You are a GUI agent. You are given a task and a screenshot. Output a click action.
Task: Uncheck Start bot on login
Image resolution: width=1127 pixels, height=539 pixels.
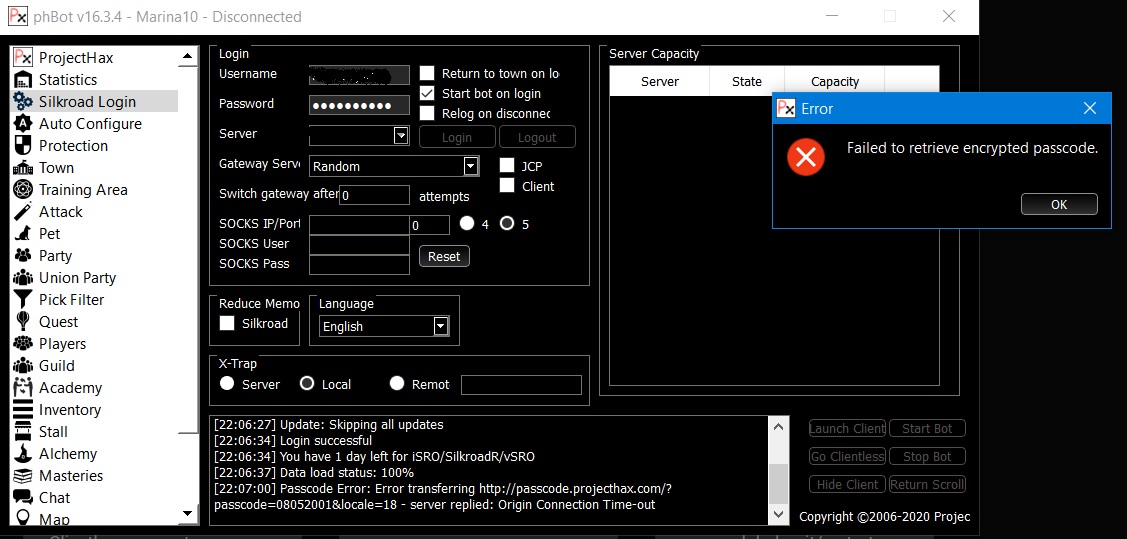[427, 93]
